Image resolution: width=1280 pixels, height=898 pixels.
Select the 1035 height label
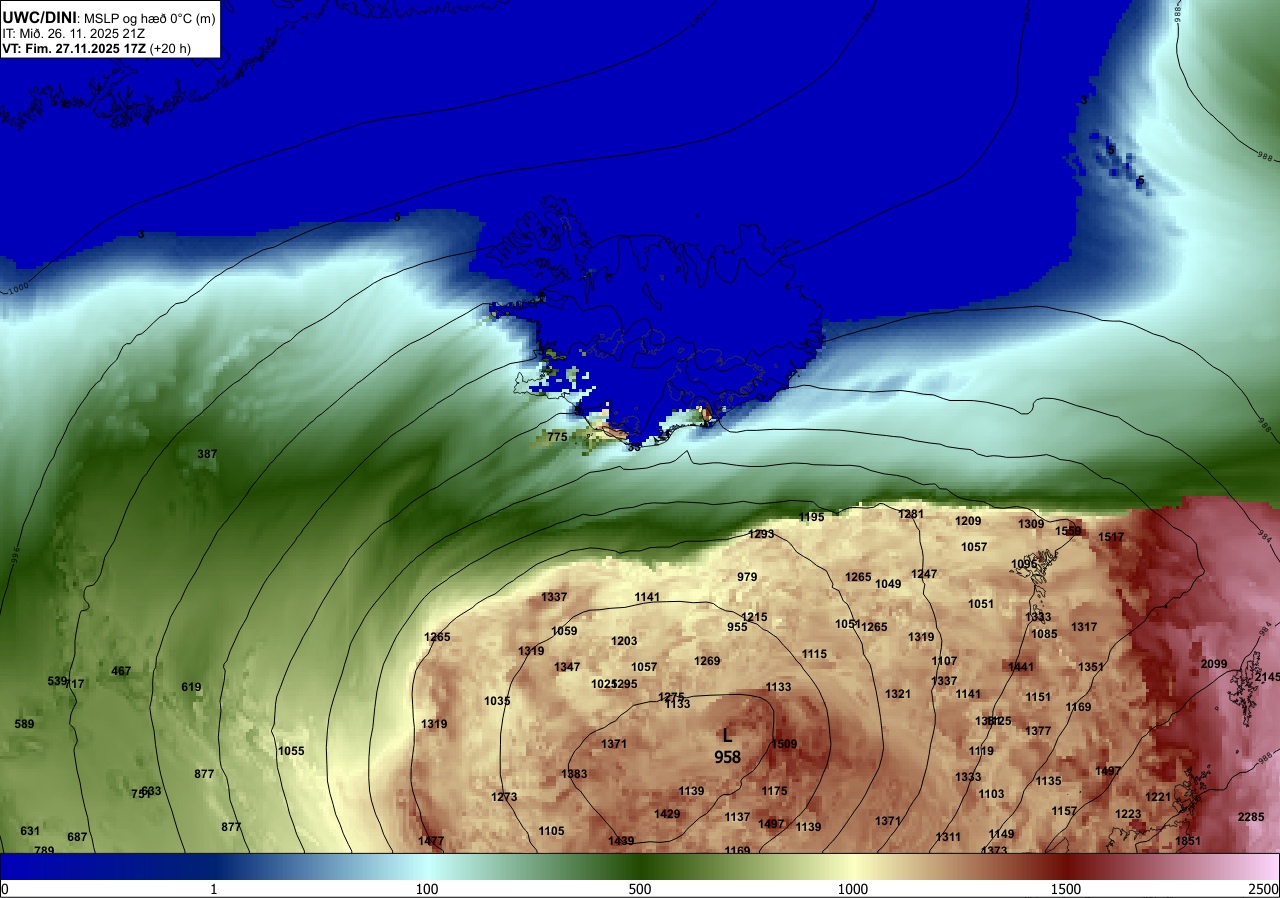pos(497,701)
